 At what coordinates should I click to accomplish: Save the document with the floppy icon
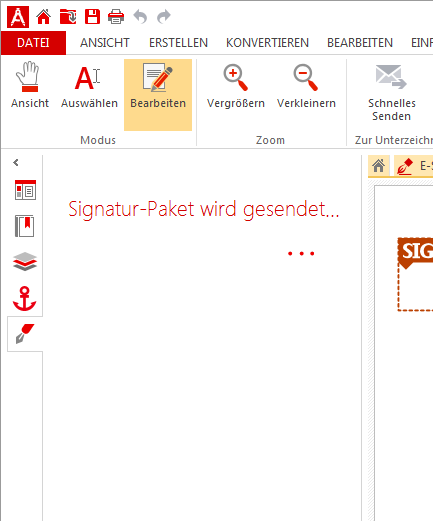(x=92, y=17)
